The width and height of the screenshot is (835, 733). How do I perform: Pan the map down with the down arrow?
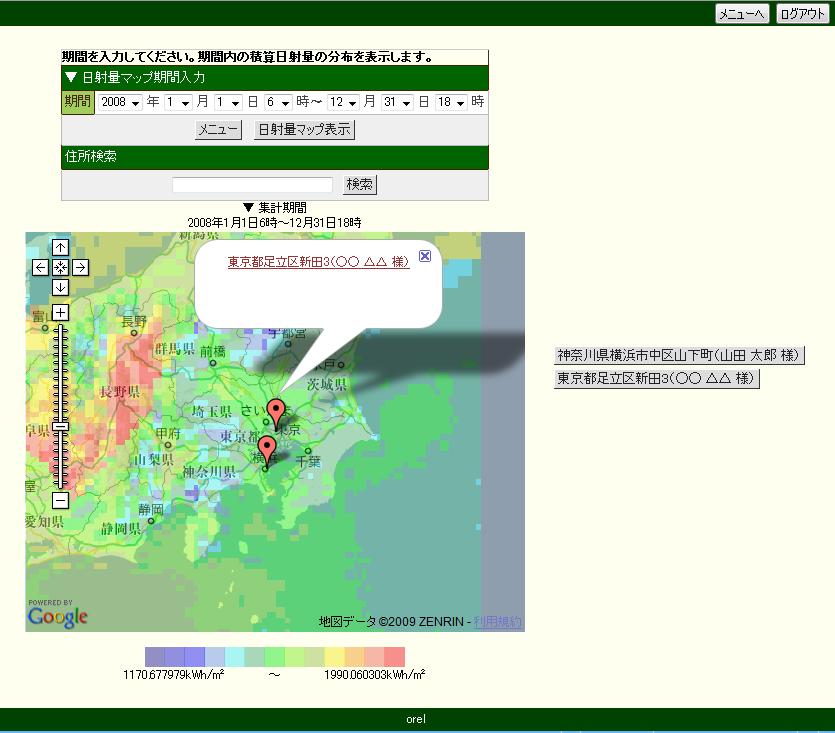pos(60,288)
